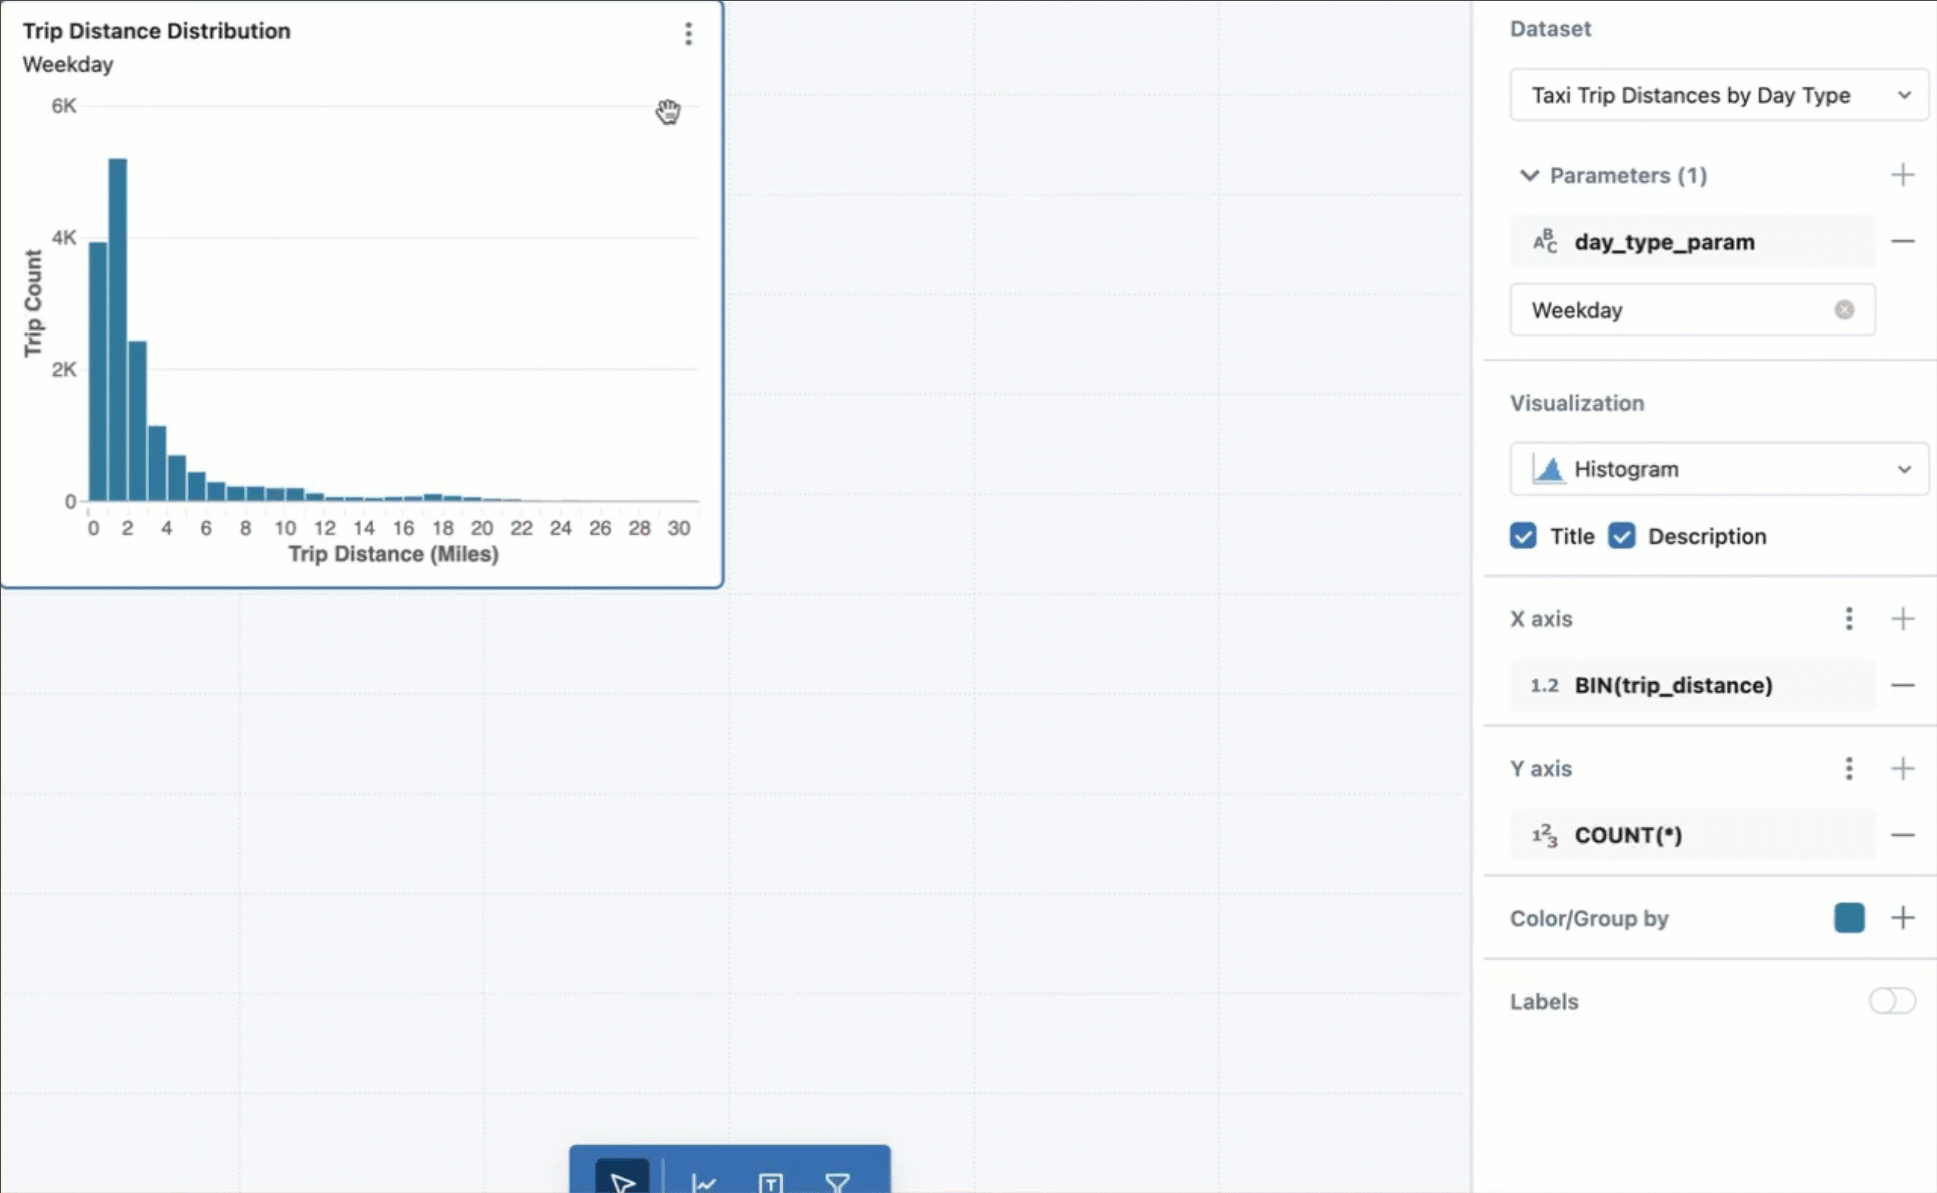Select the day_type_param parameter label
The height and width of the screenshot is (1193, 1937).
tap(1664, 241)
